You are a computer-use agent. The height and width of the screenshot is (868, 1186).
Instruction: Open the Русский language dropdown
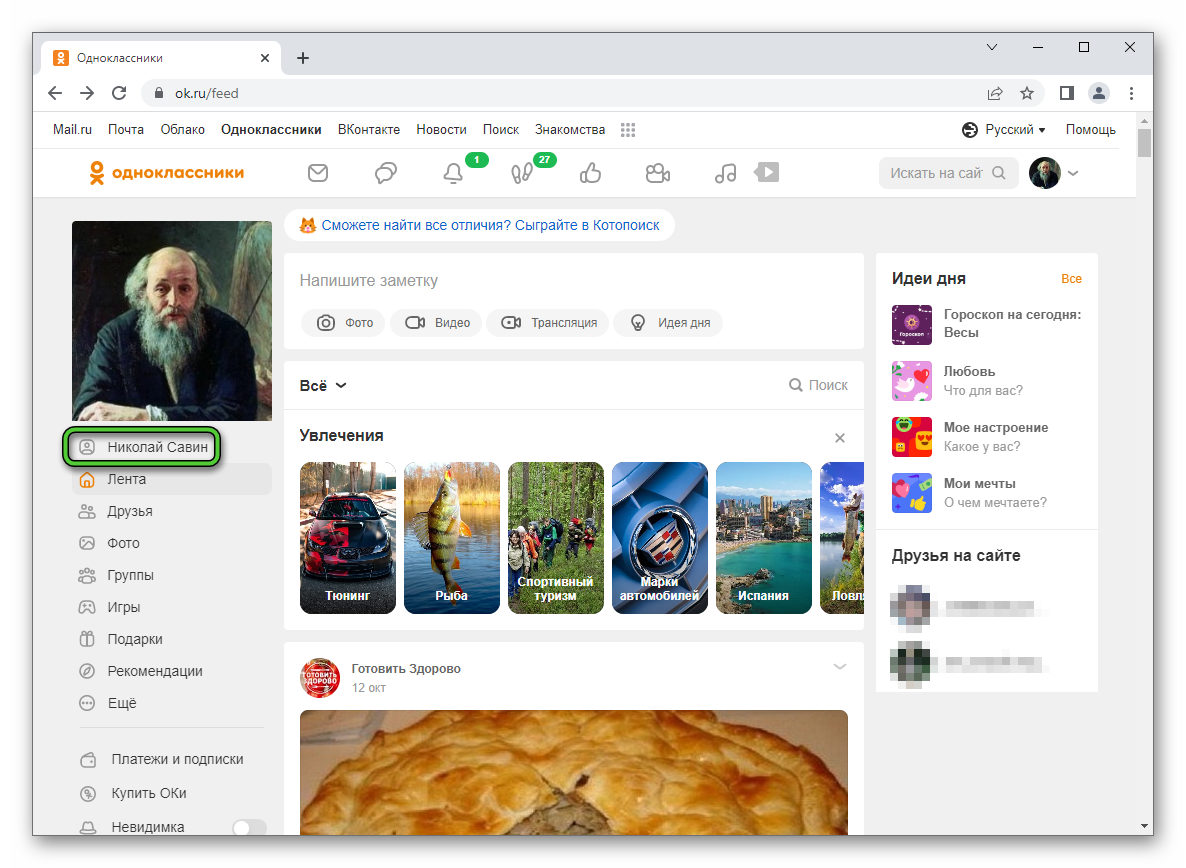1004,129
